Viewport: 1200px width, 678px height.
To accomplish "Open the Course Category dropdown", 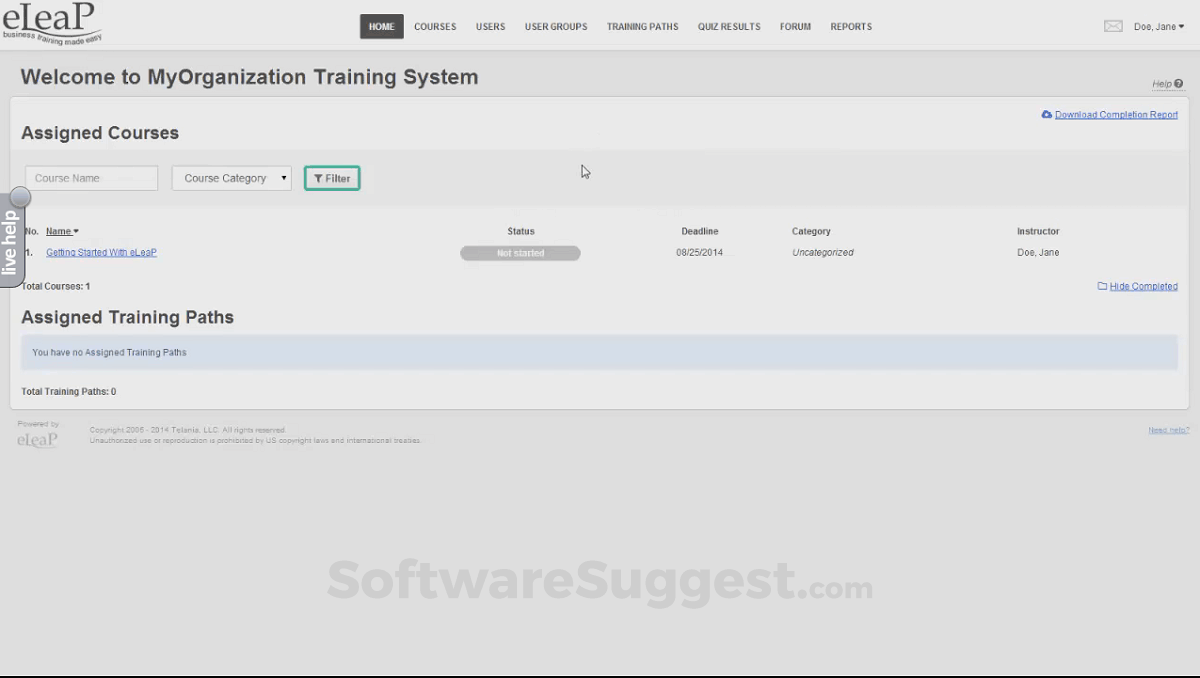I will pos(231,177).
